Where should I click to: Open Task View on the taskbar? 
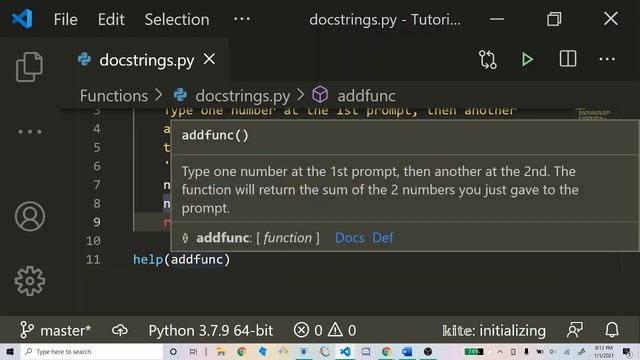pos(193,351)
